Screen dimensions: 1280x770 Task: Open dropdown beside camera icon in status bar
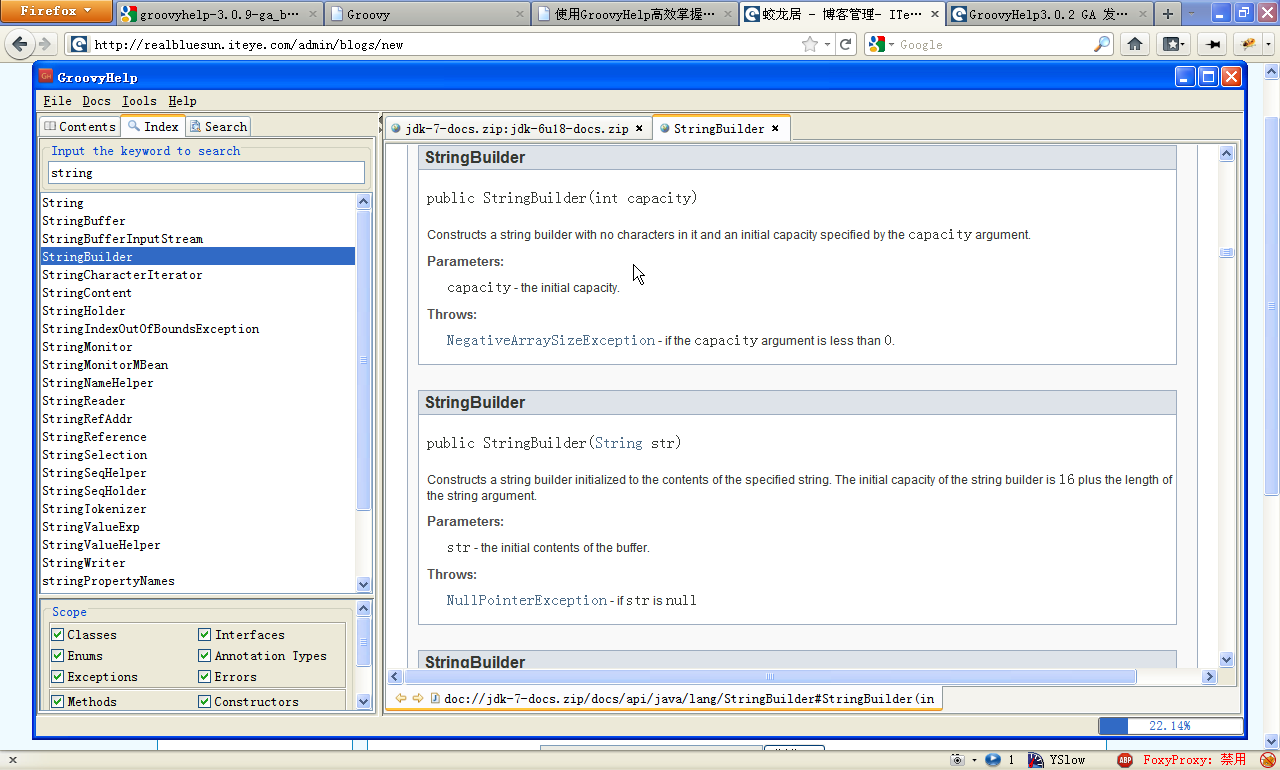[974, 760]
